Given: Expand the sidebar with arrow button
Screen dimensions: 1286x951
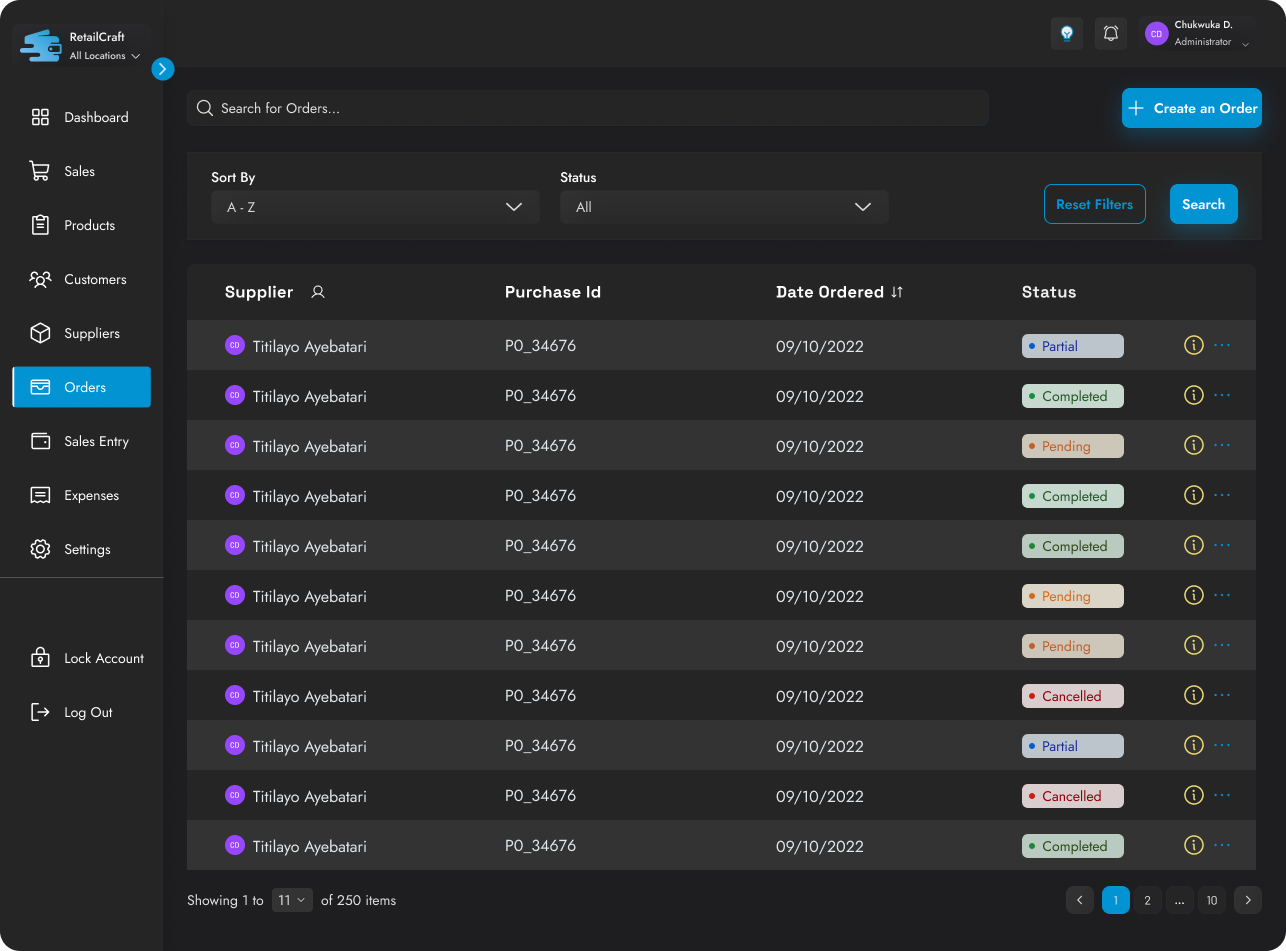Looking at the screenshot, I should 163,69.
